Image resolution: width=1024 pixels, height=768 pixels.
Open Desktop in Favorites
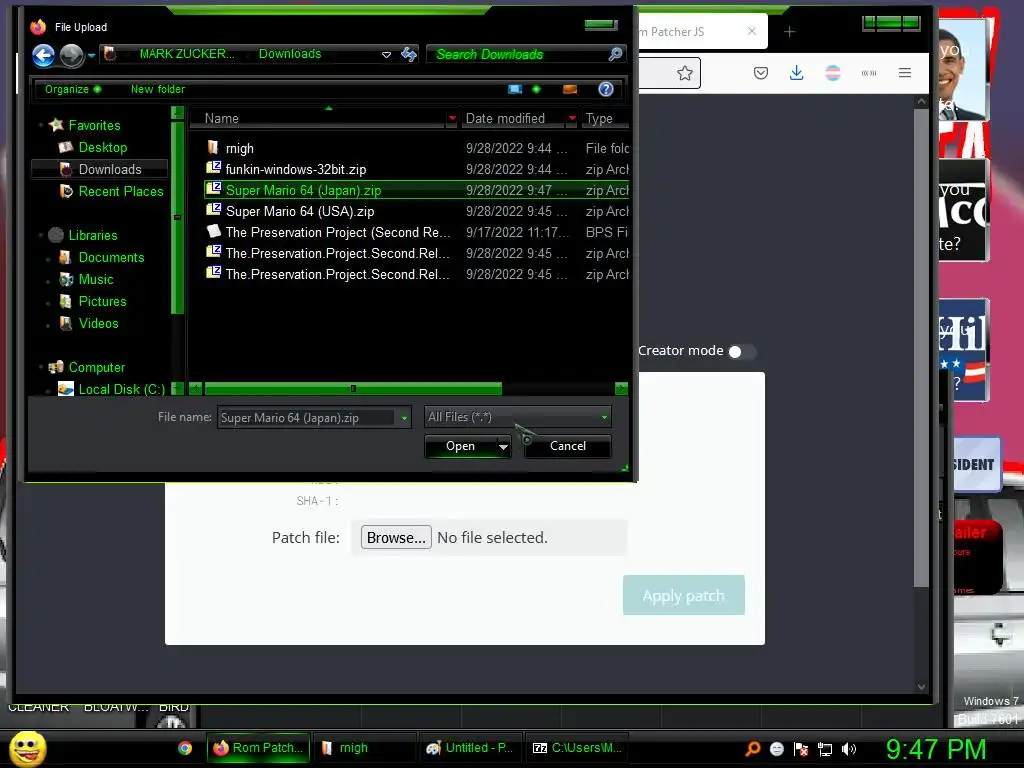(103, 148)
